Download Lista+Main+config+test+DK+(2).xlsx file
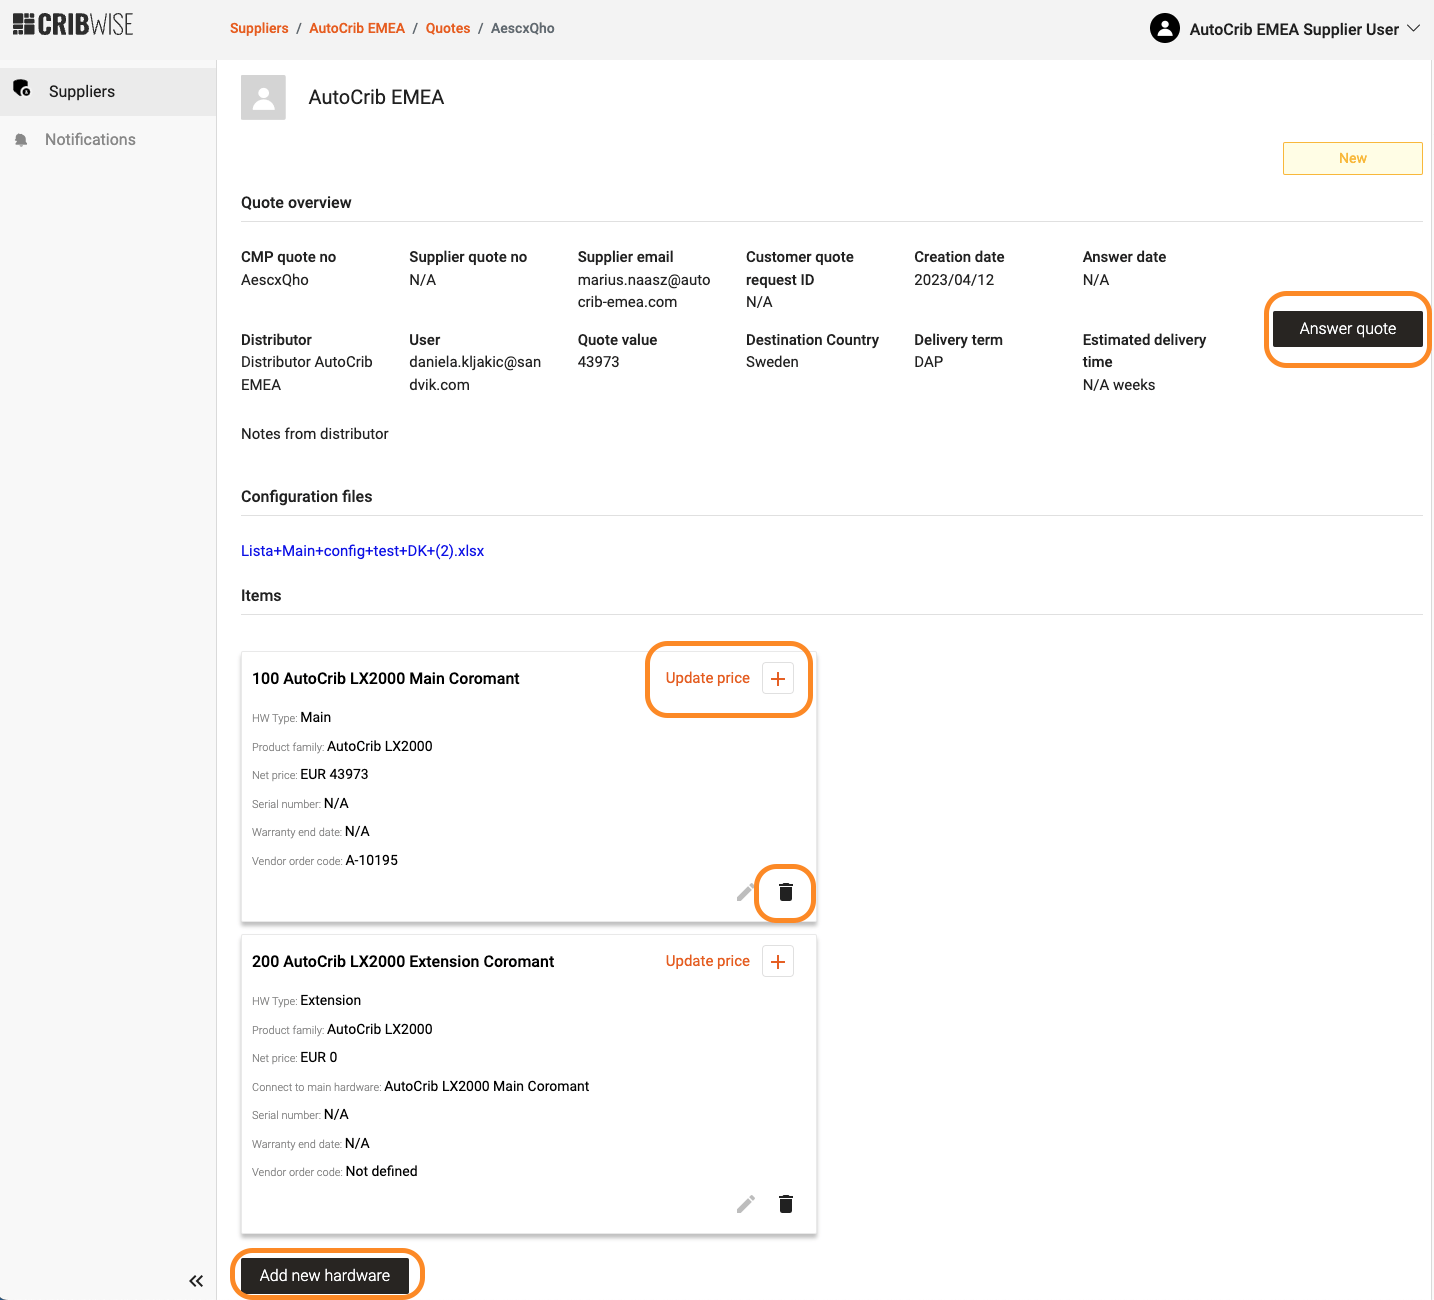 point(362,551)
